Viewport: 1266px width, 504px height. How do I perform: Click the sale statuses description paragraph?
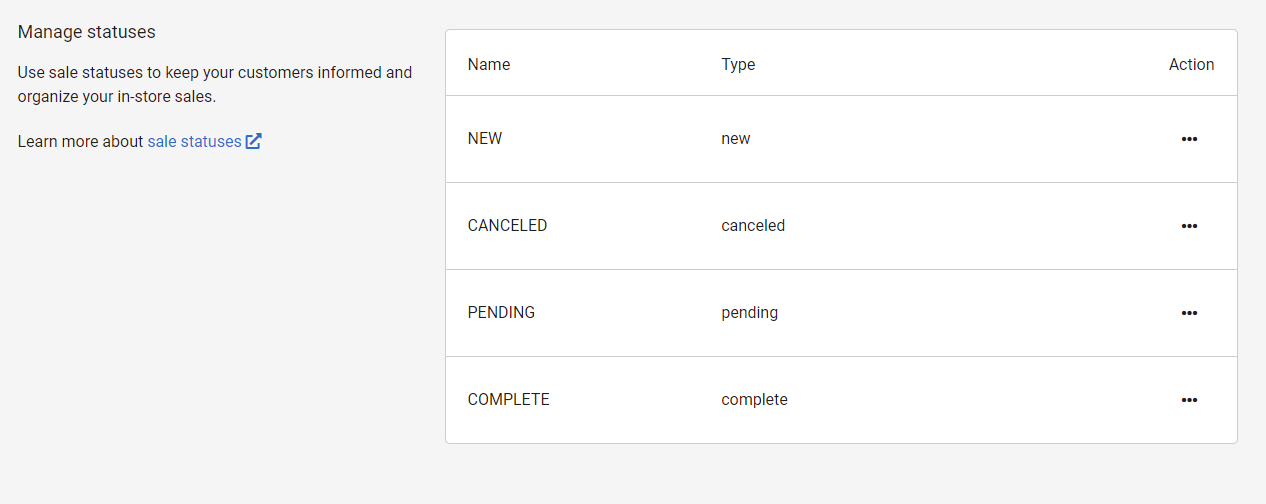click(214, 85)
